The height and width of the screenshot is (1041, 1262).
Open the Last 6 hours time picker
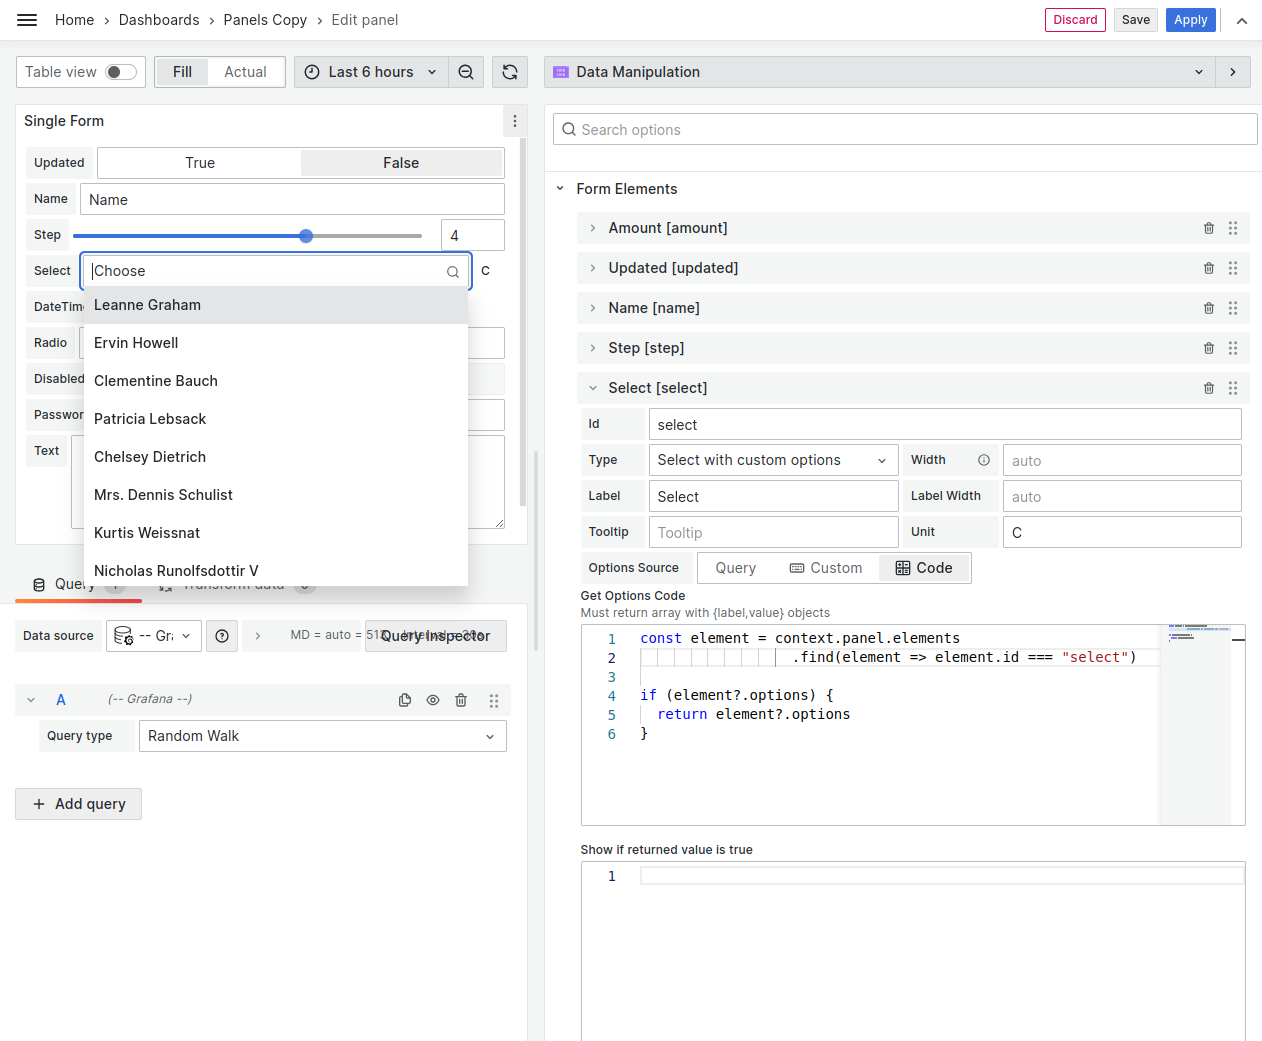pos(370,71)
